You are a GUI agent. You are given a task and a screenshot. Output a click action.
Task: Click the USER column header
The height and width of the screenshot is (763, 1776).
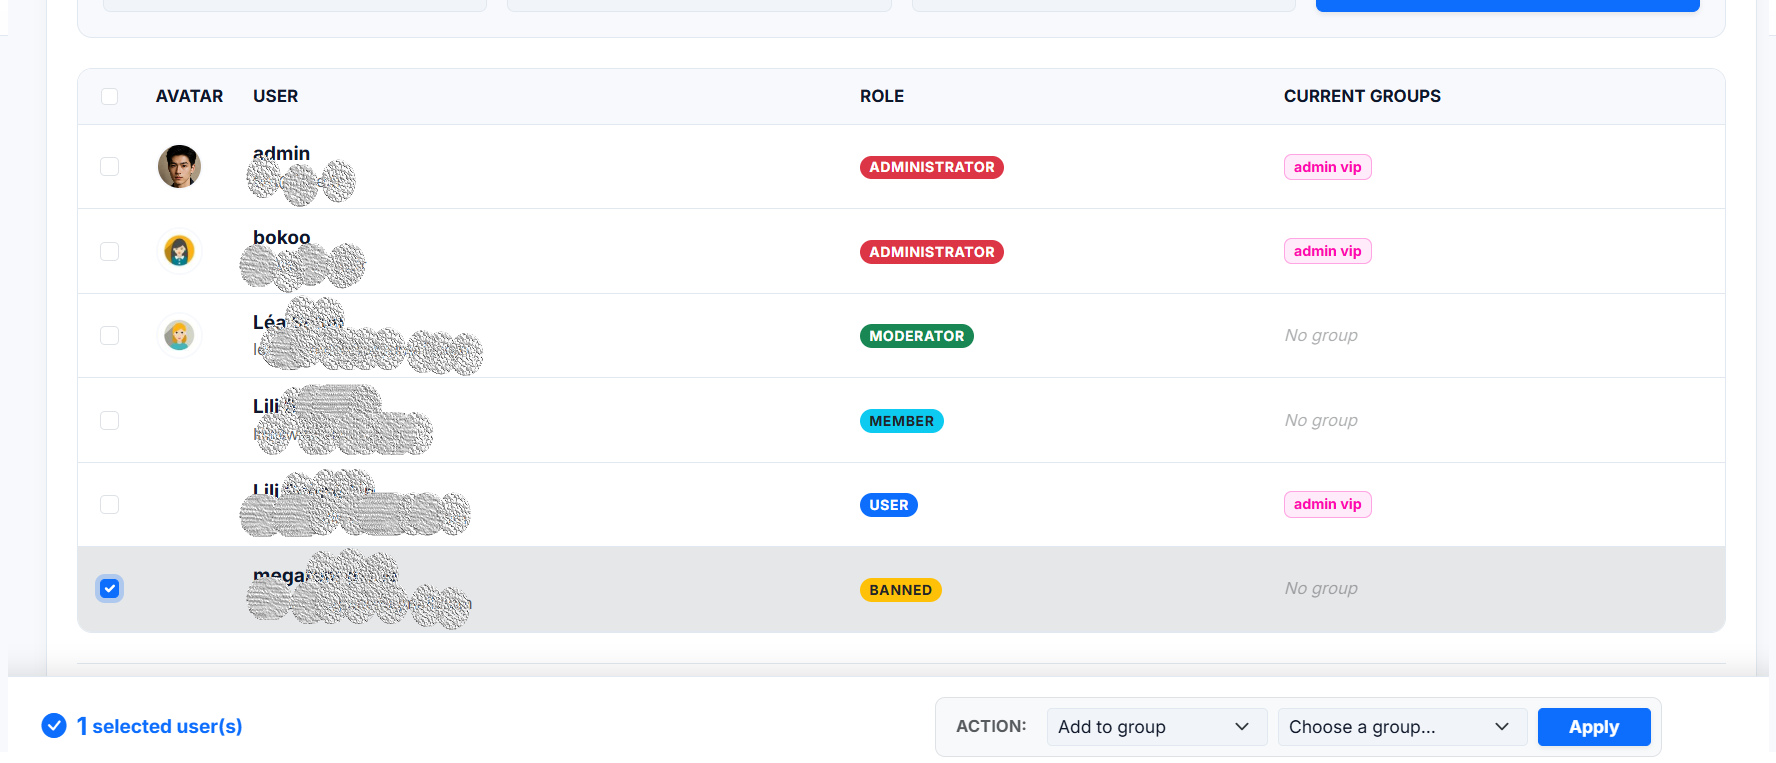click(x=275, y=96)
